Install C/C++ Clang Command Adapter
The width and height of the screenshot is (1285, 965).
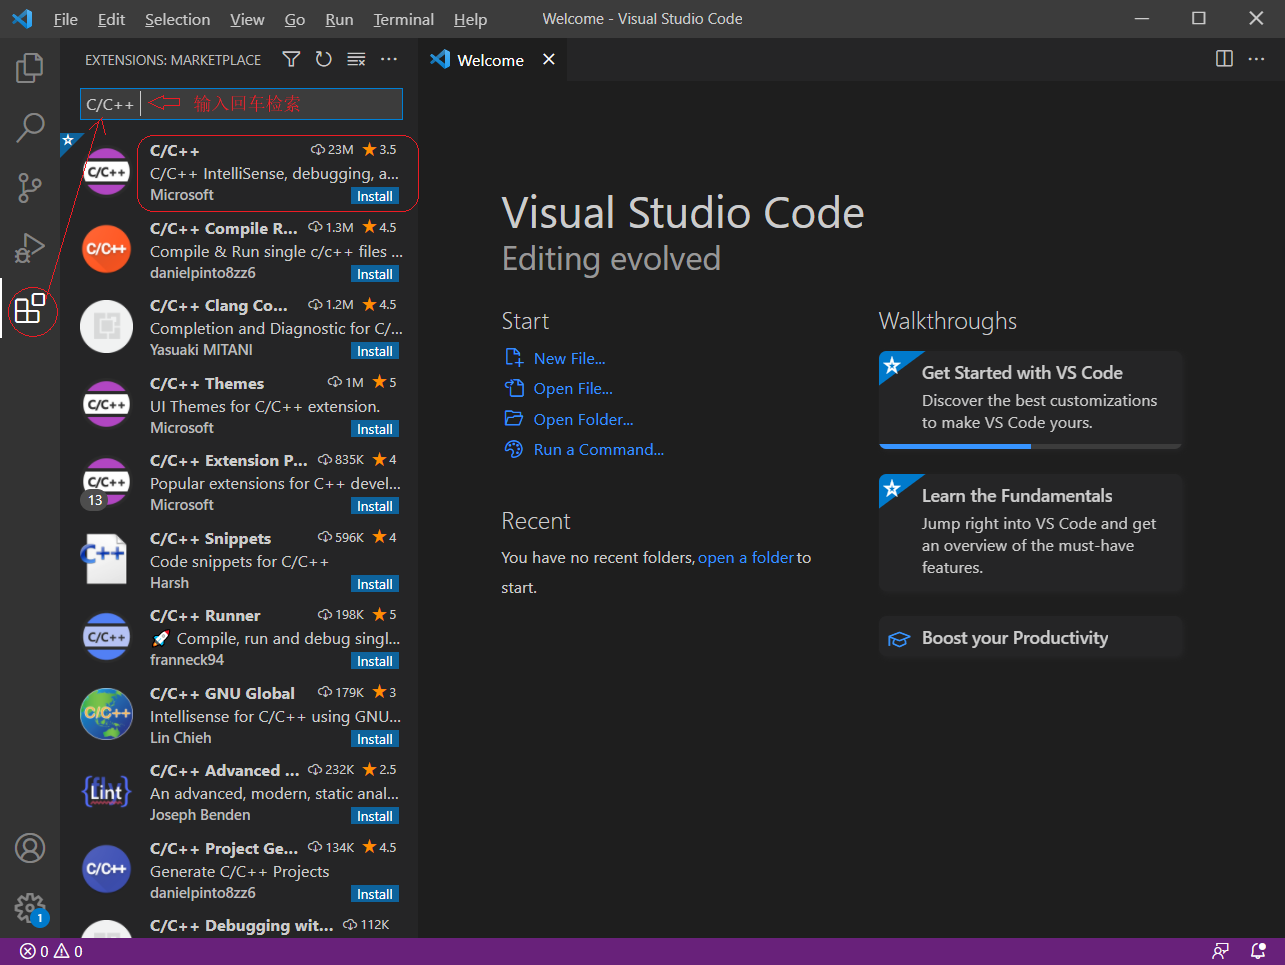point(375,351)
